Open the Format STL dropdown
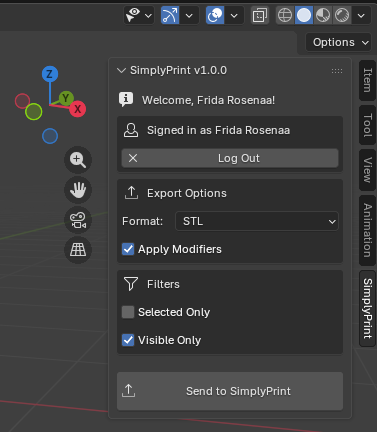The image size is (377, 432). click(257, 221)
